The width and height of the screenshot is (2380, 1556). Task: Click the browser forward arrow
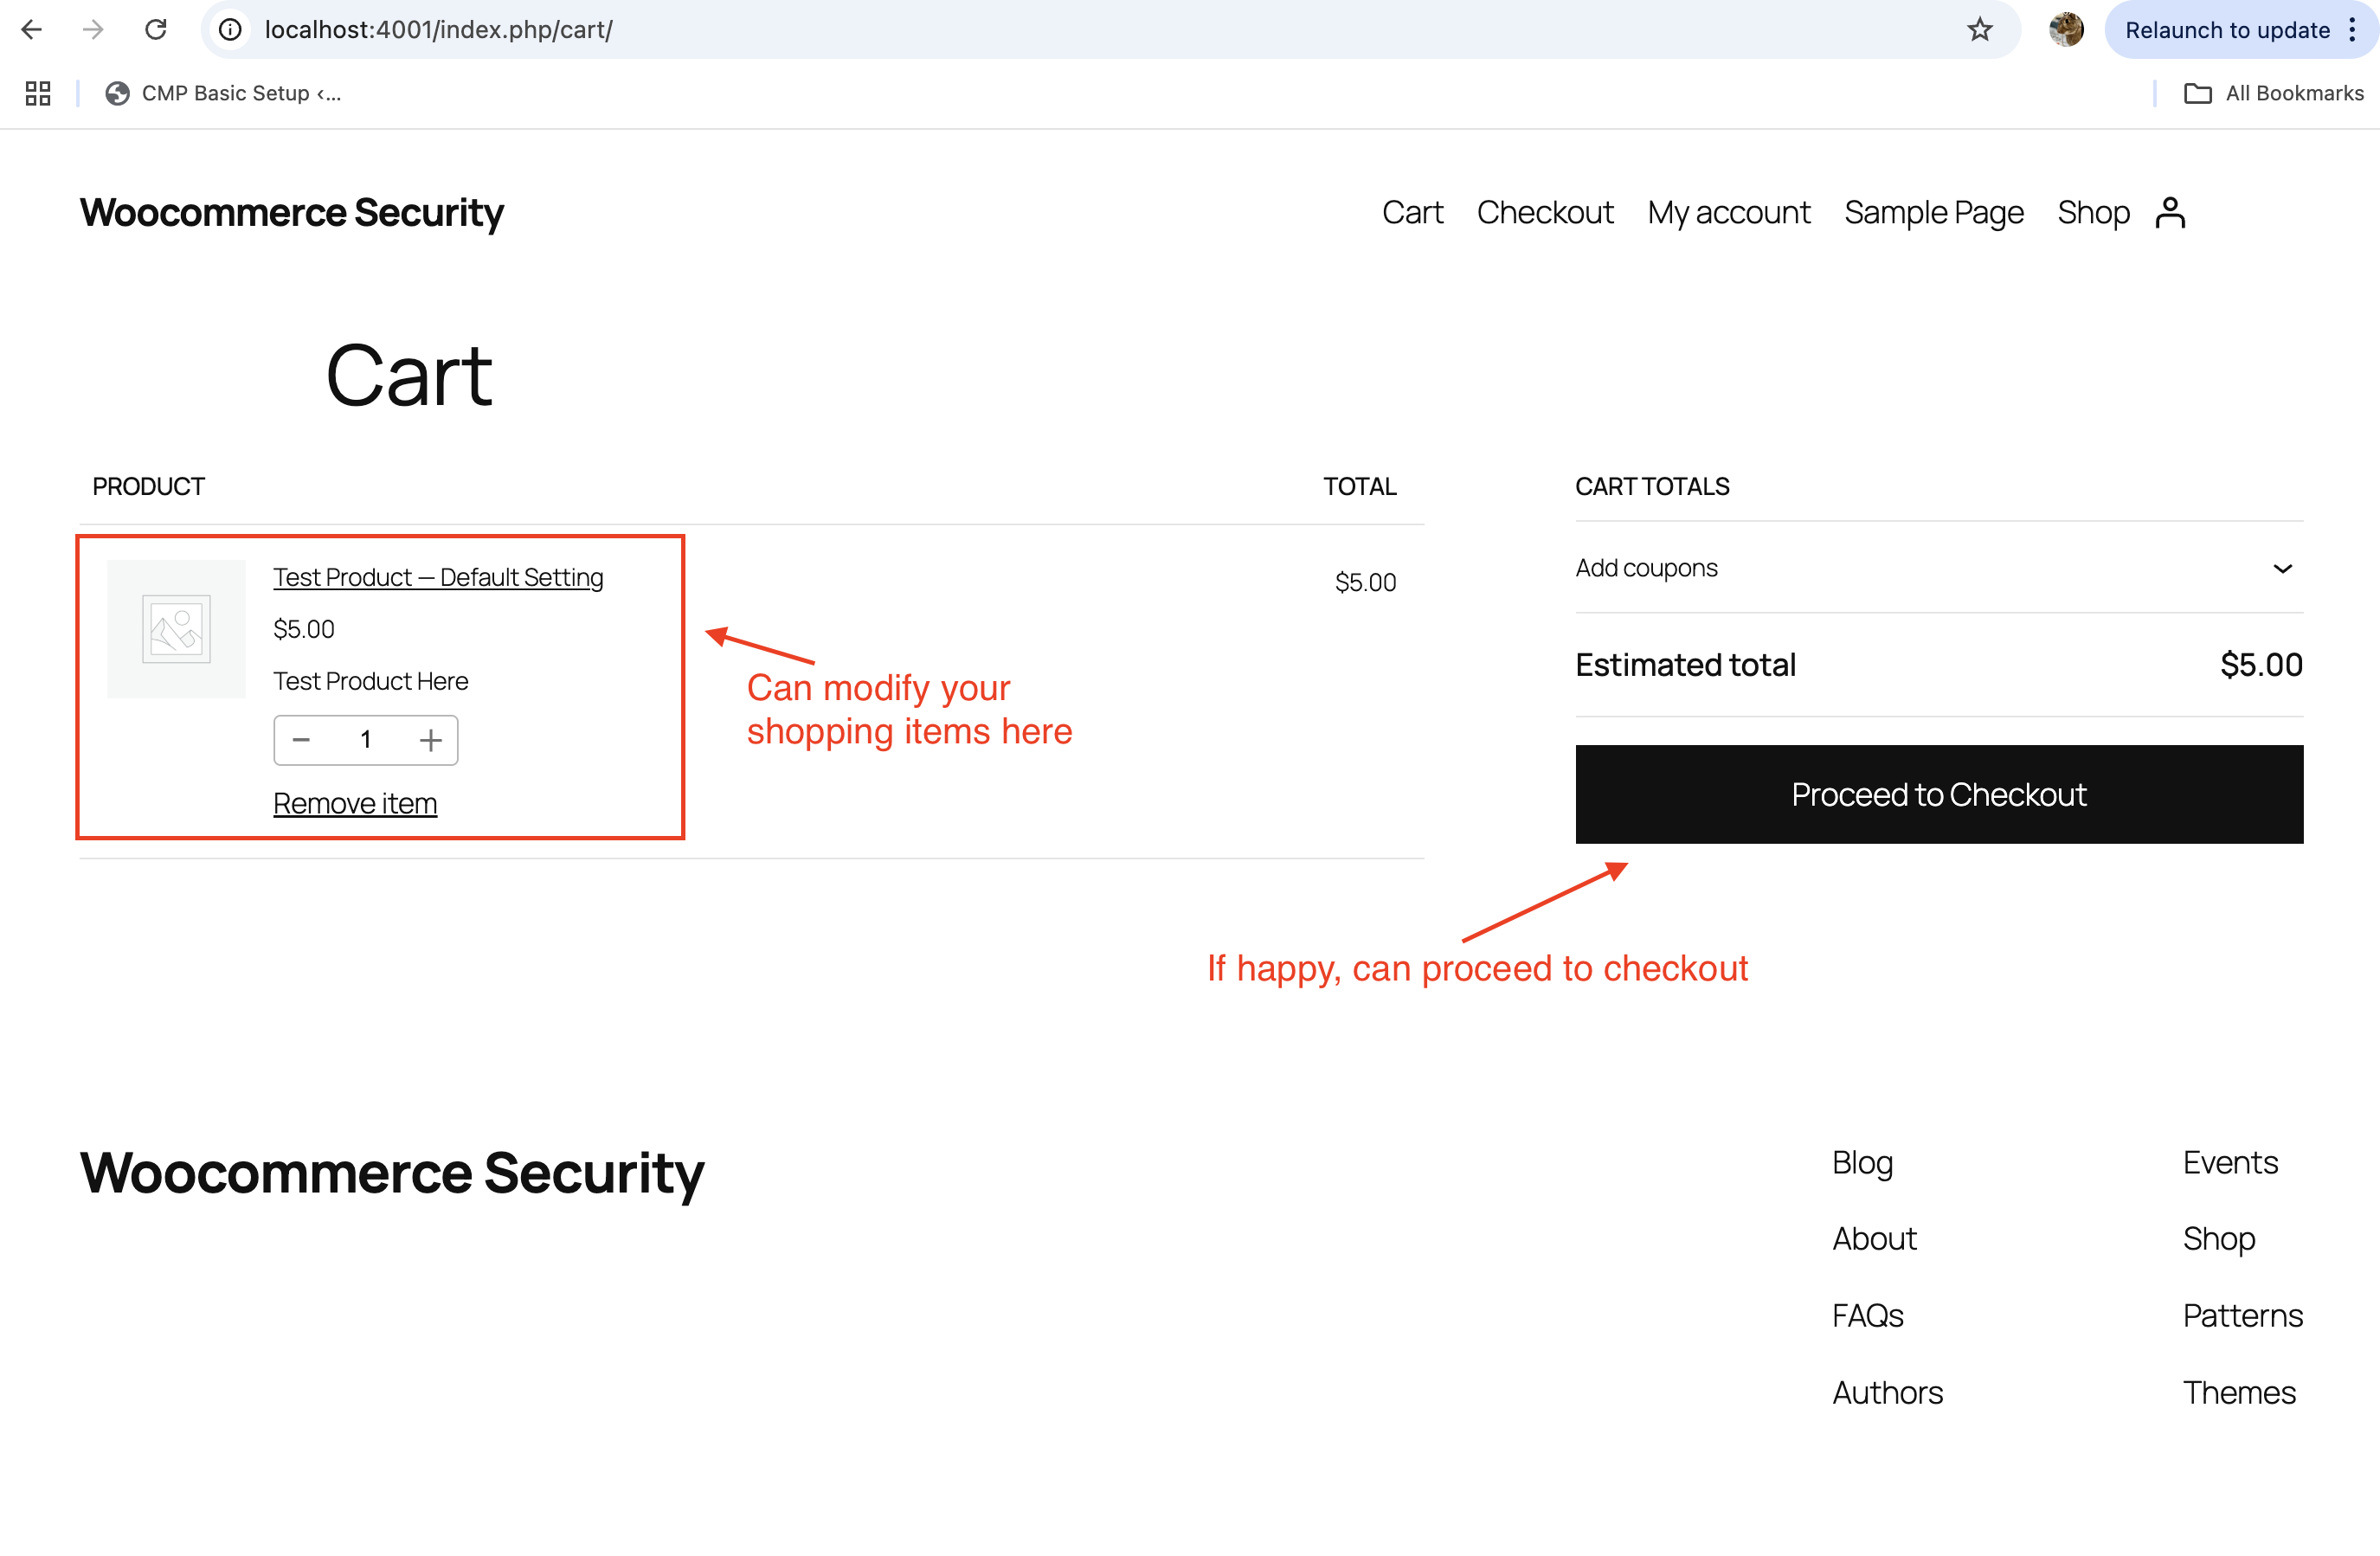point(93,29)
